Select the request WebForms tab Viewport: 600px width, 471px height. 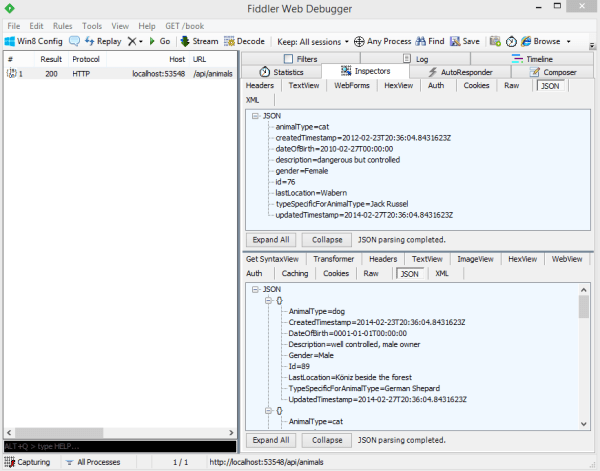click(x=352, y=85)
